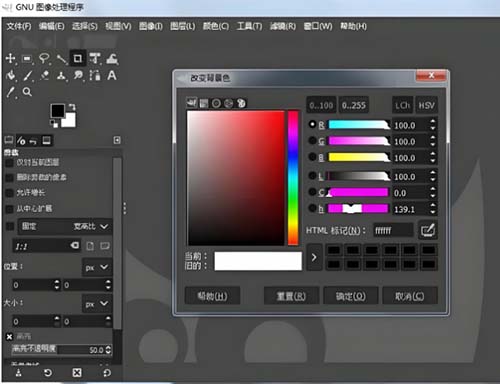Click the R value 100.0 spinner arrows
The width and height of the screenshot is (500, 384).
point(433,125)
